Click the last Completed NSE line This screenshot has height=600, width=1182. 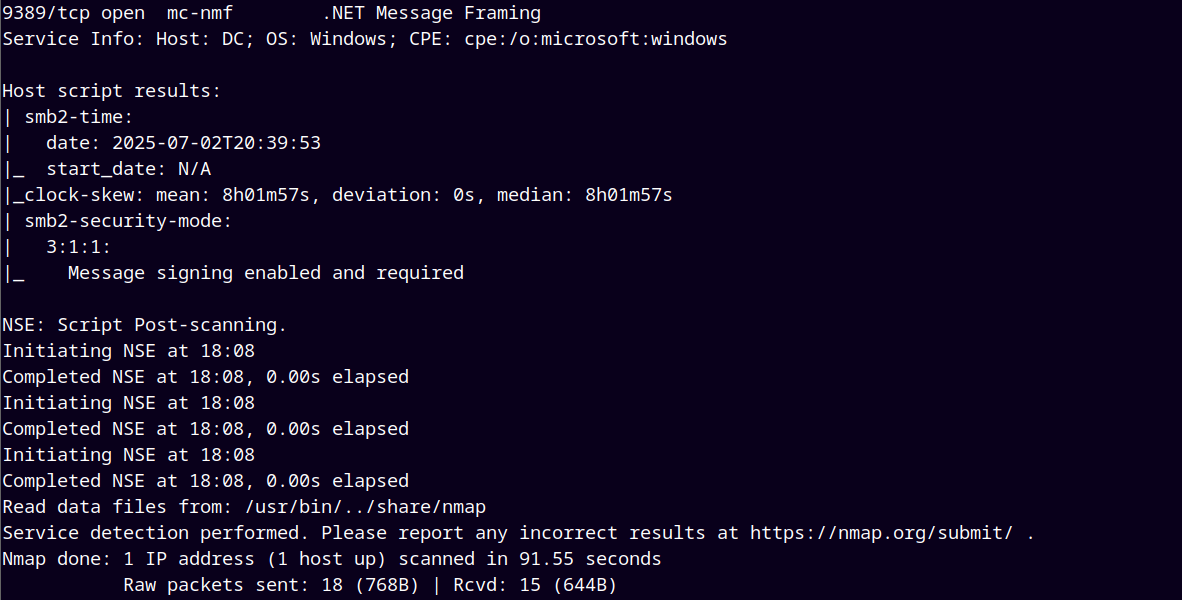[205, 481]
